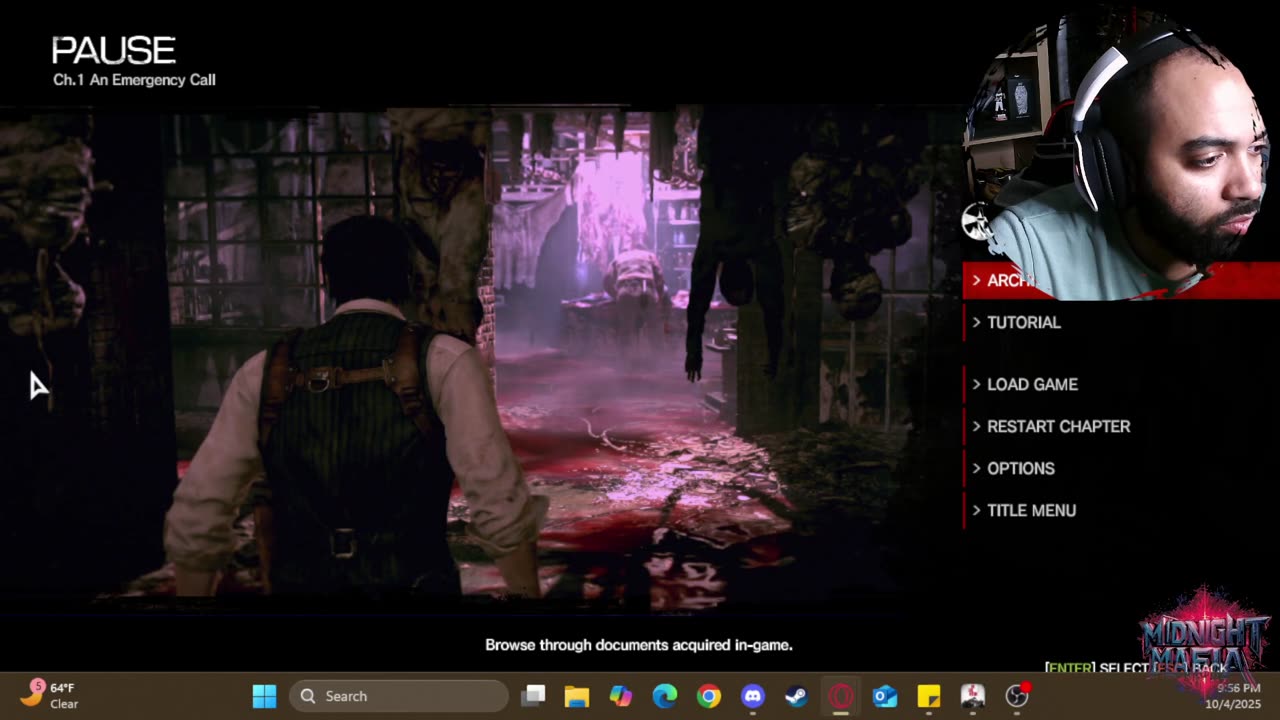
Task: Open Outlook from the taskbar
Action: point(885,696)
